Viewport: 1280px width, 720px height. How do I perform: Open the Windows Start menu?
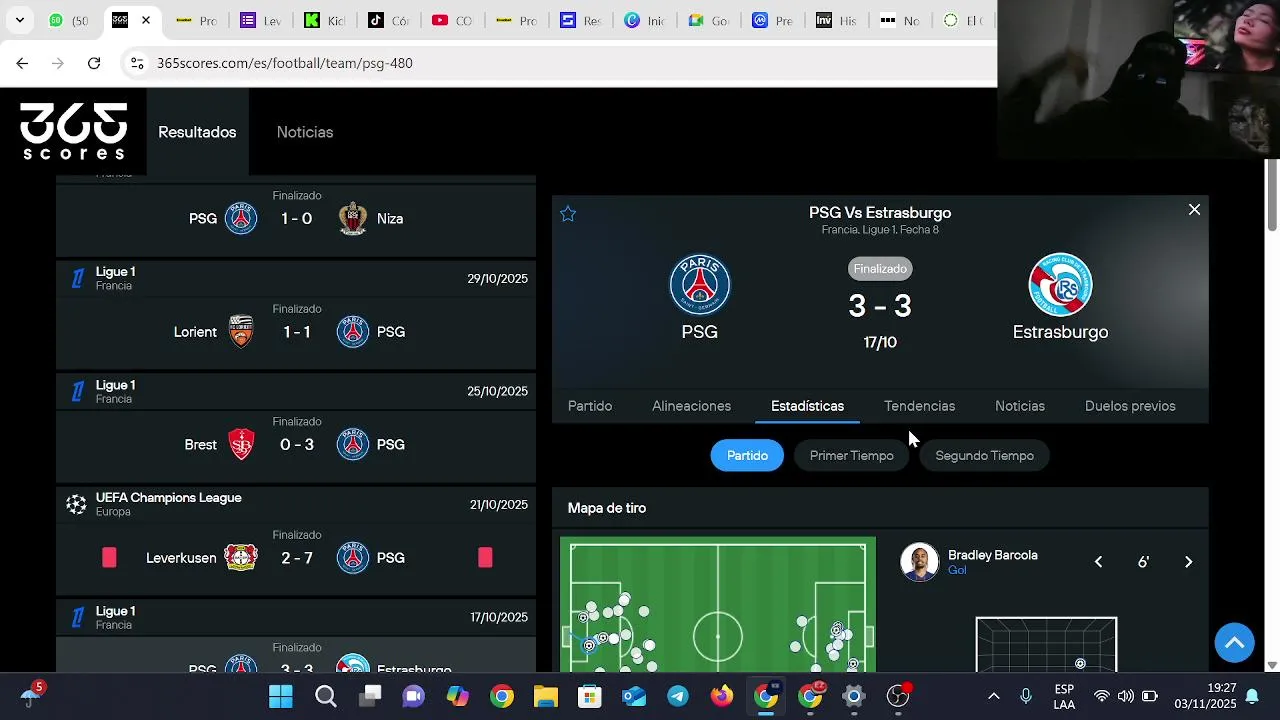coord(281,696)
